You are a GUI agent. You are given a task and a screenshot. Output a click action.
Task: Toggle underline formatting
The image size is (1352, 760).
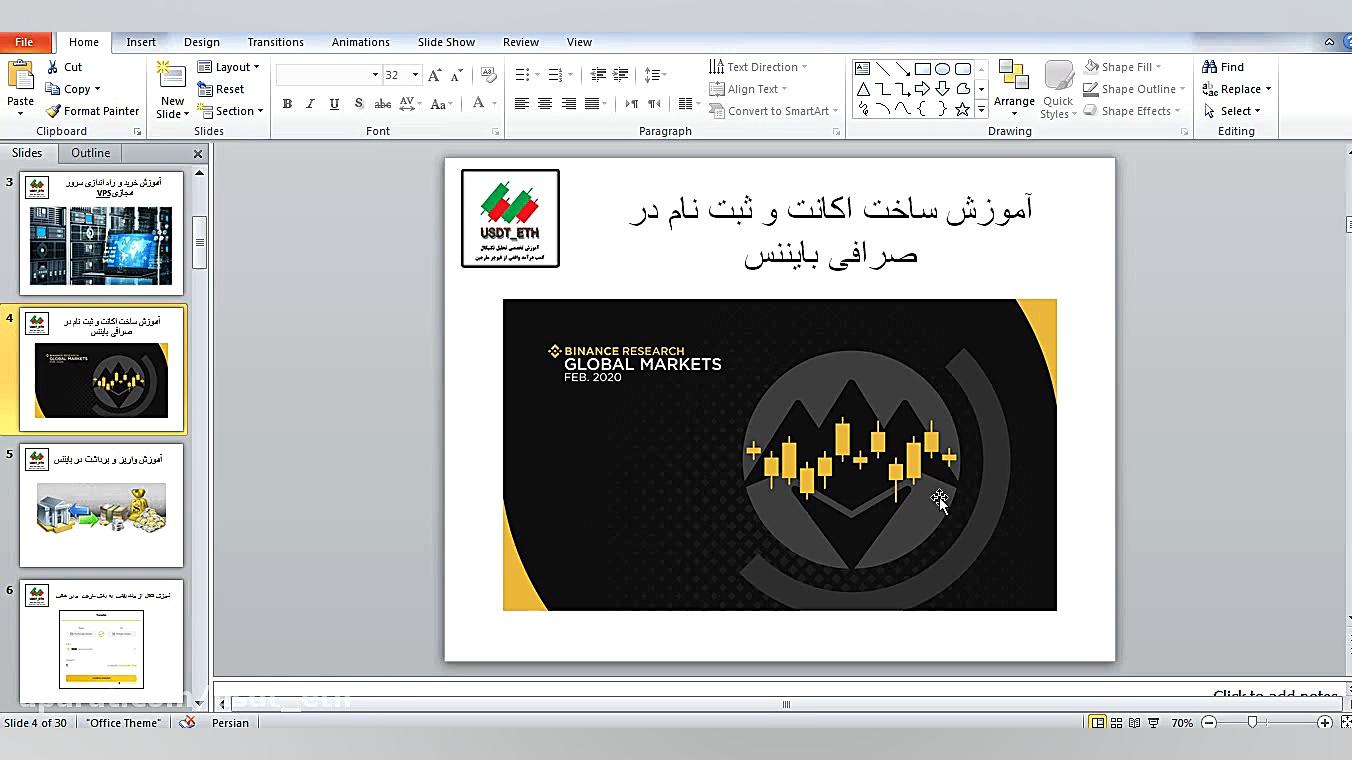pos(333,103)
